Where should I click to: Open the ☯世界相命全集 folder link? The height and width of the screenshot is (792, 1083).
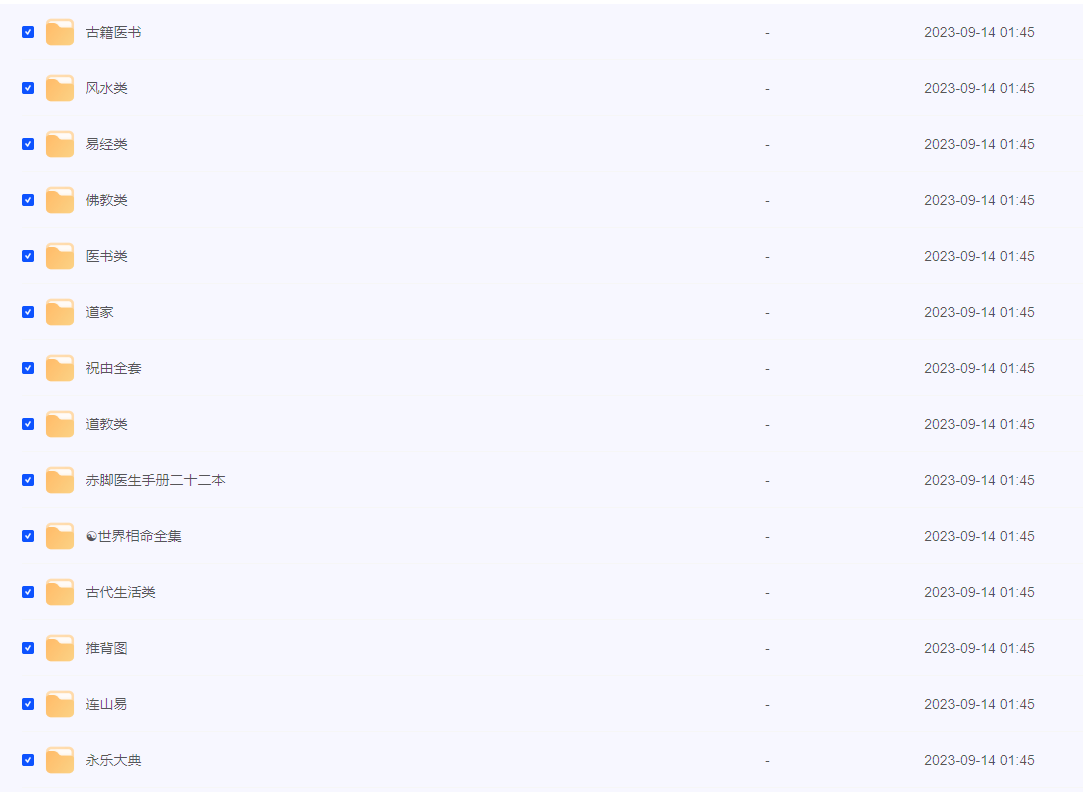tap(134, 536)
